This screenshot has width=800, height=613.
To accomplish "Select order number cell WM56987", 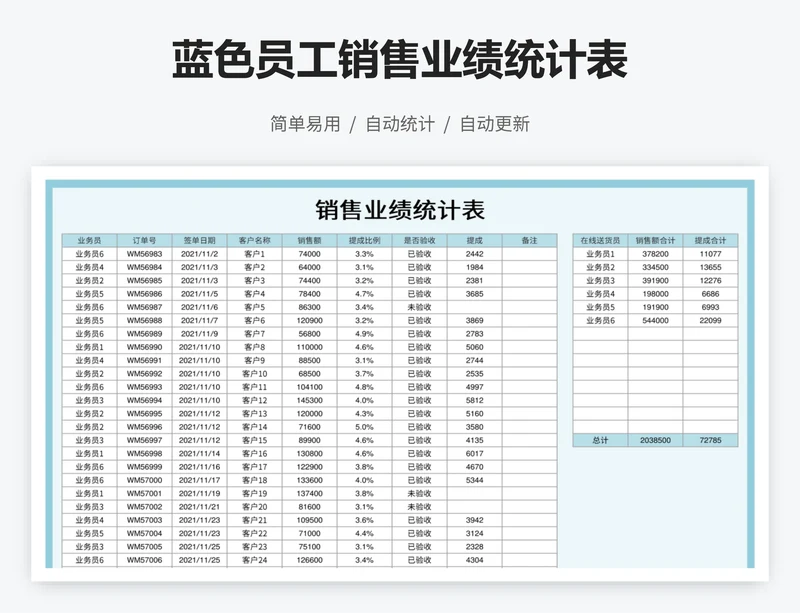I will [x=144, y=307].
